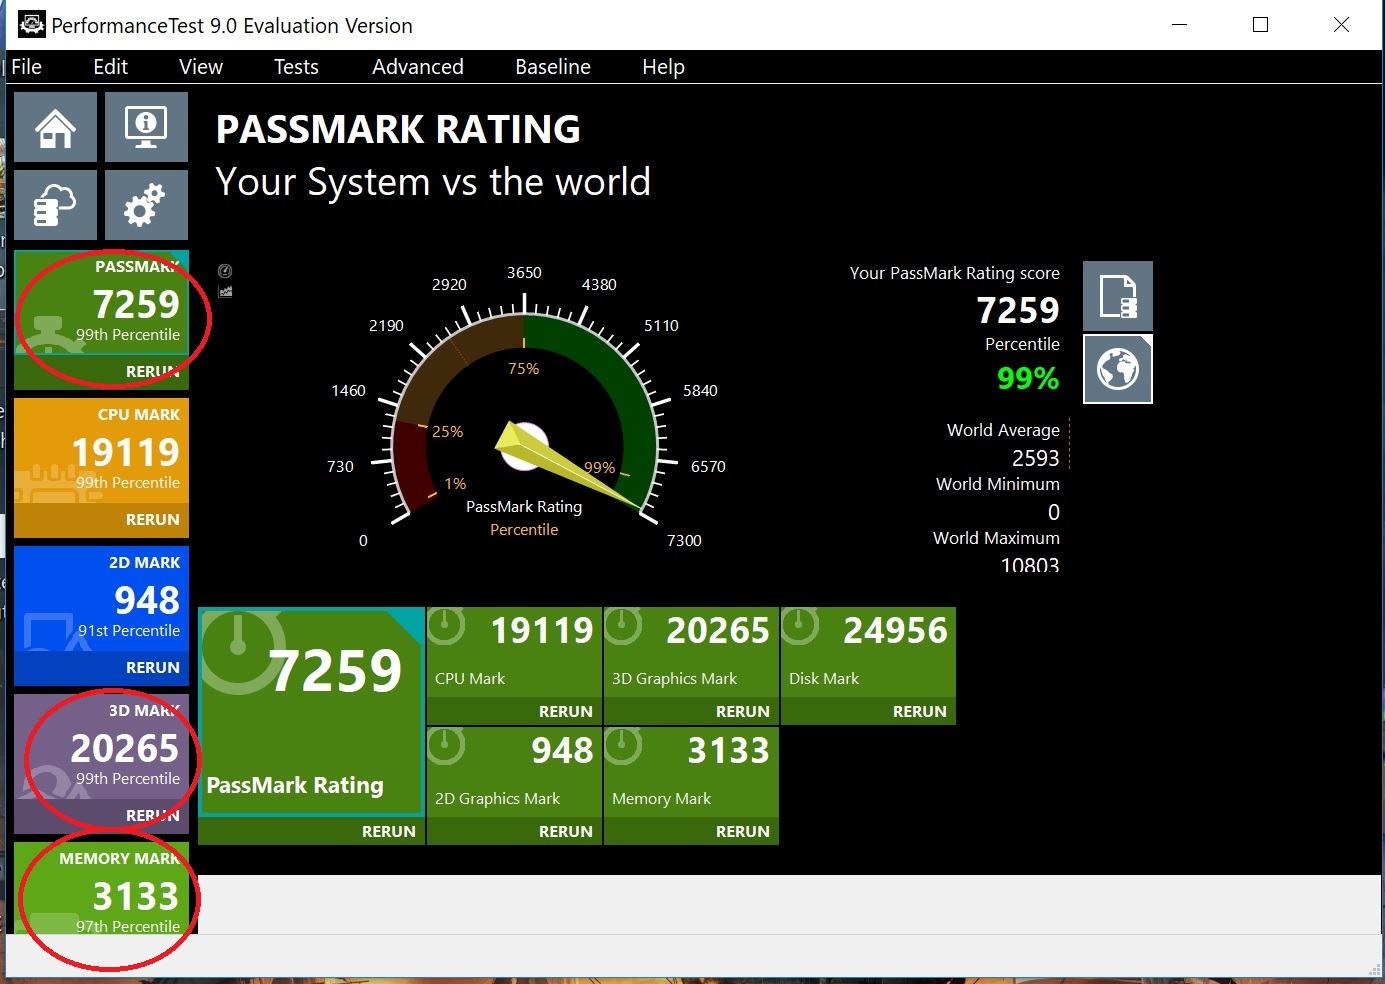Open the File menu
The height and width of the screenshot is (984, 1385).
26,67
